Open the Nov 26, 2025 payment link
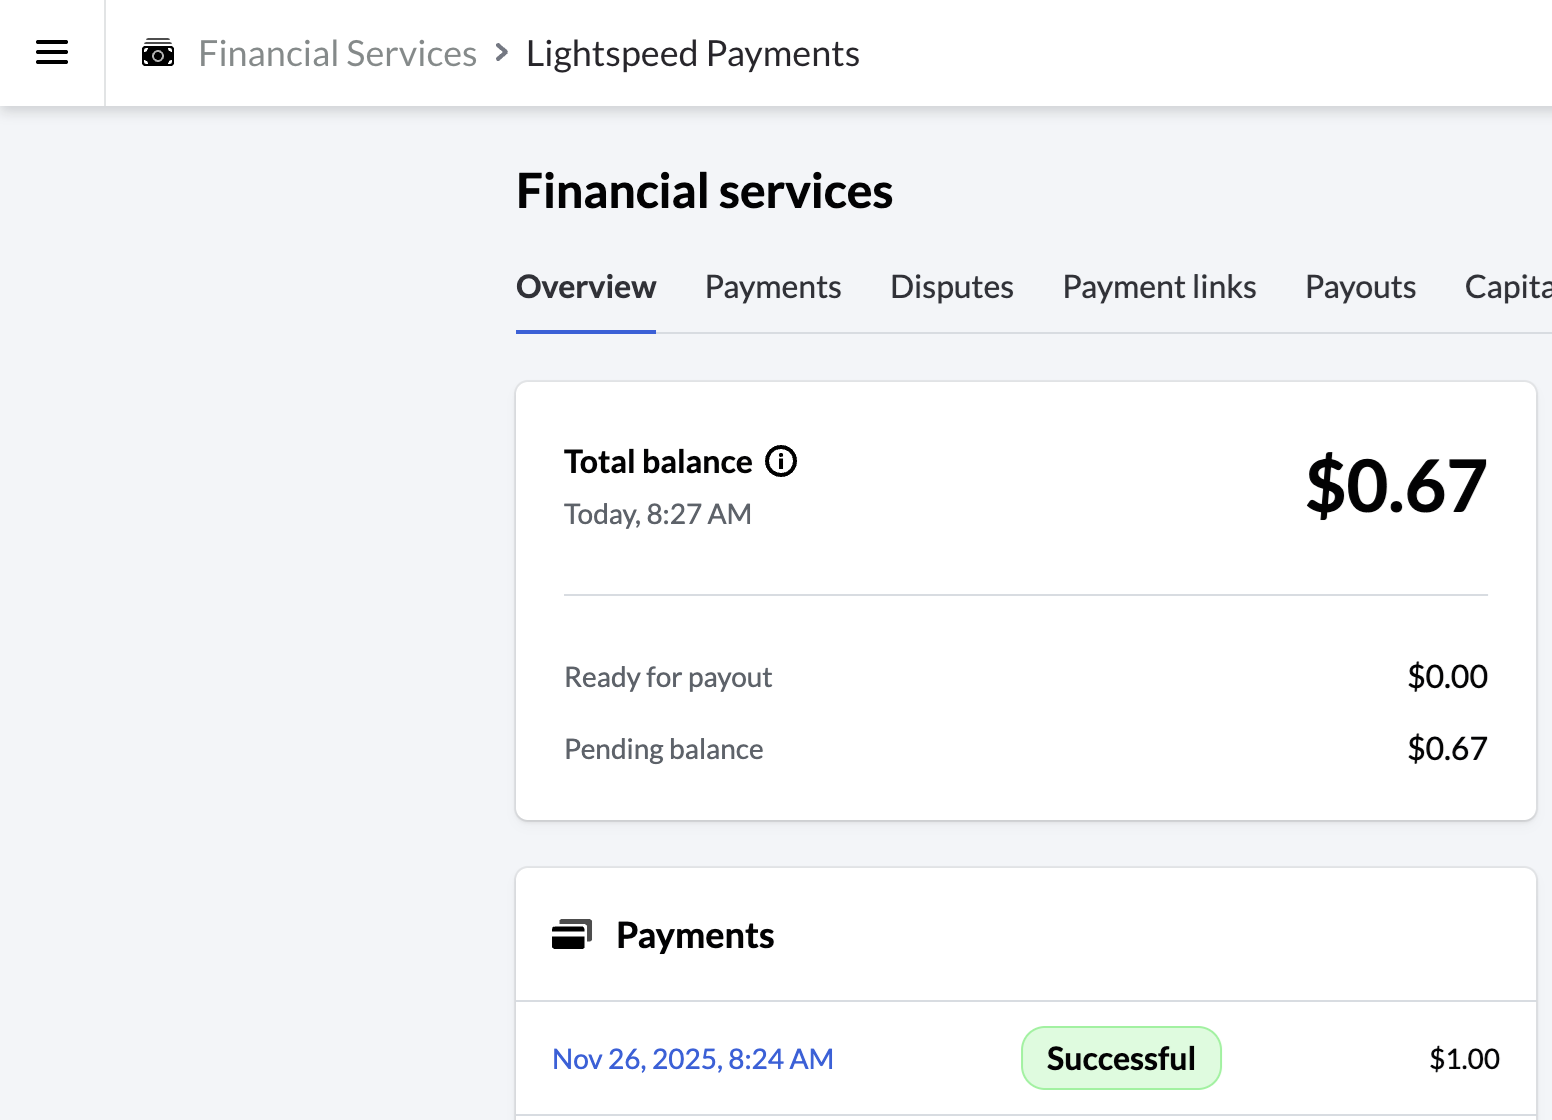 coord(693,1059)
